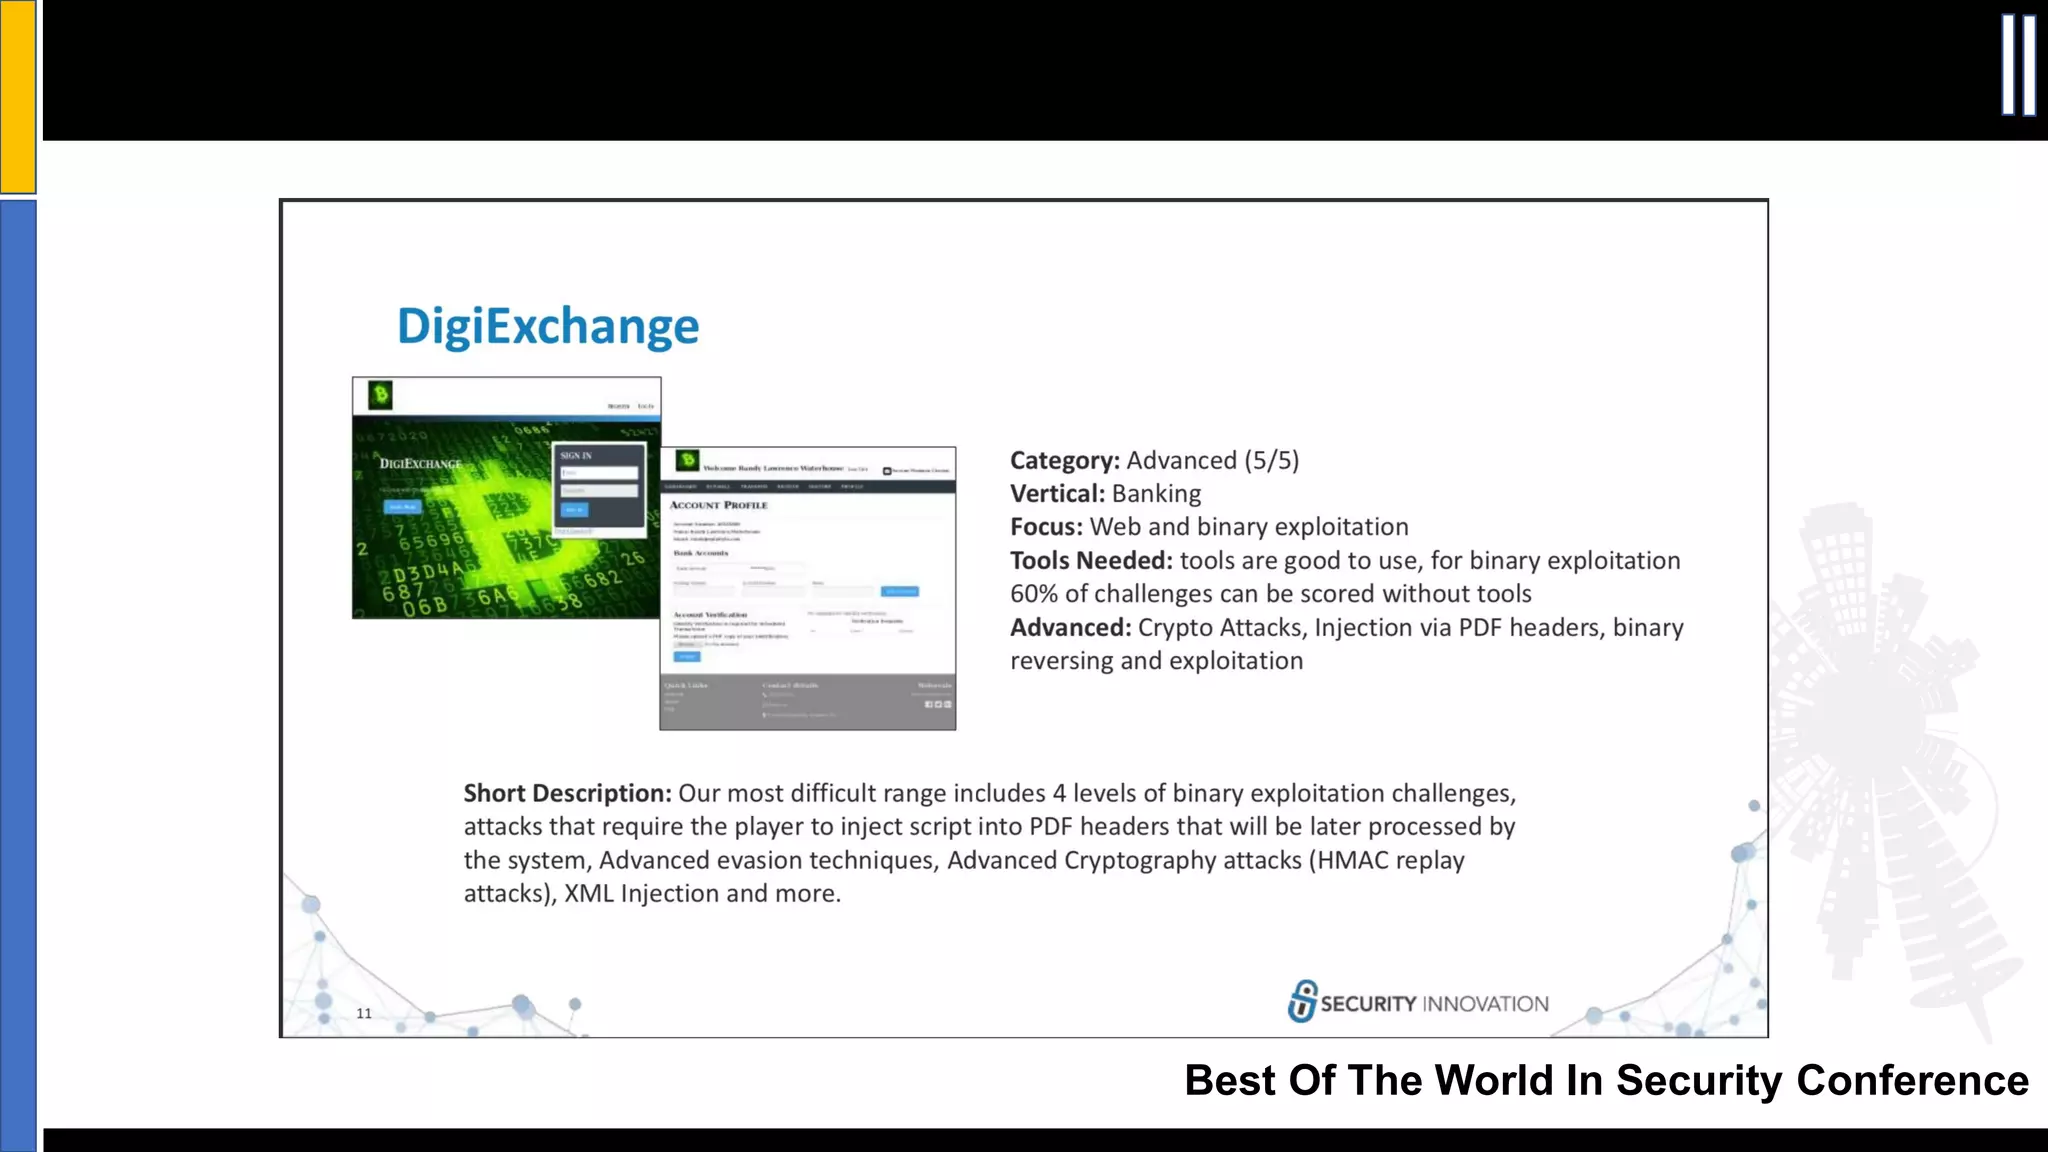Click the green bitcoin logo icon in sign-in screenshot
The height and width of the screenshot is (1152, 2048).
(380, 395)
